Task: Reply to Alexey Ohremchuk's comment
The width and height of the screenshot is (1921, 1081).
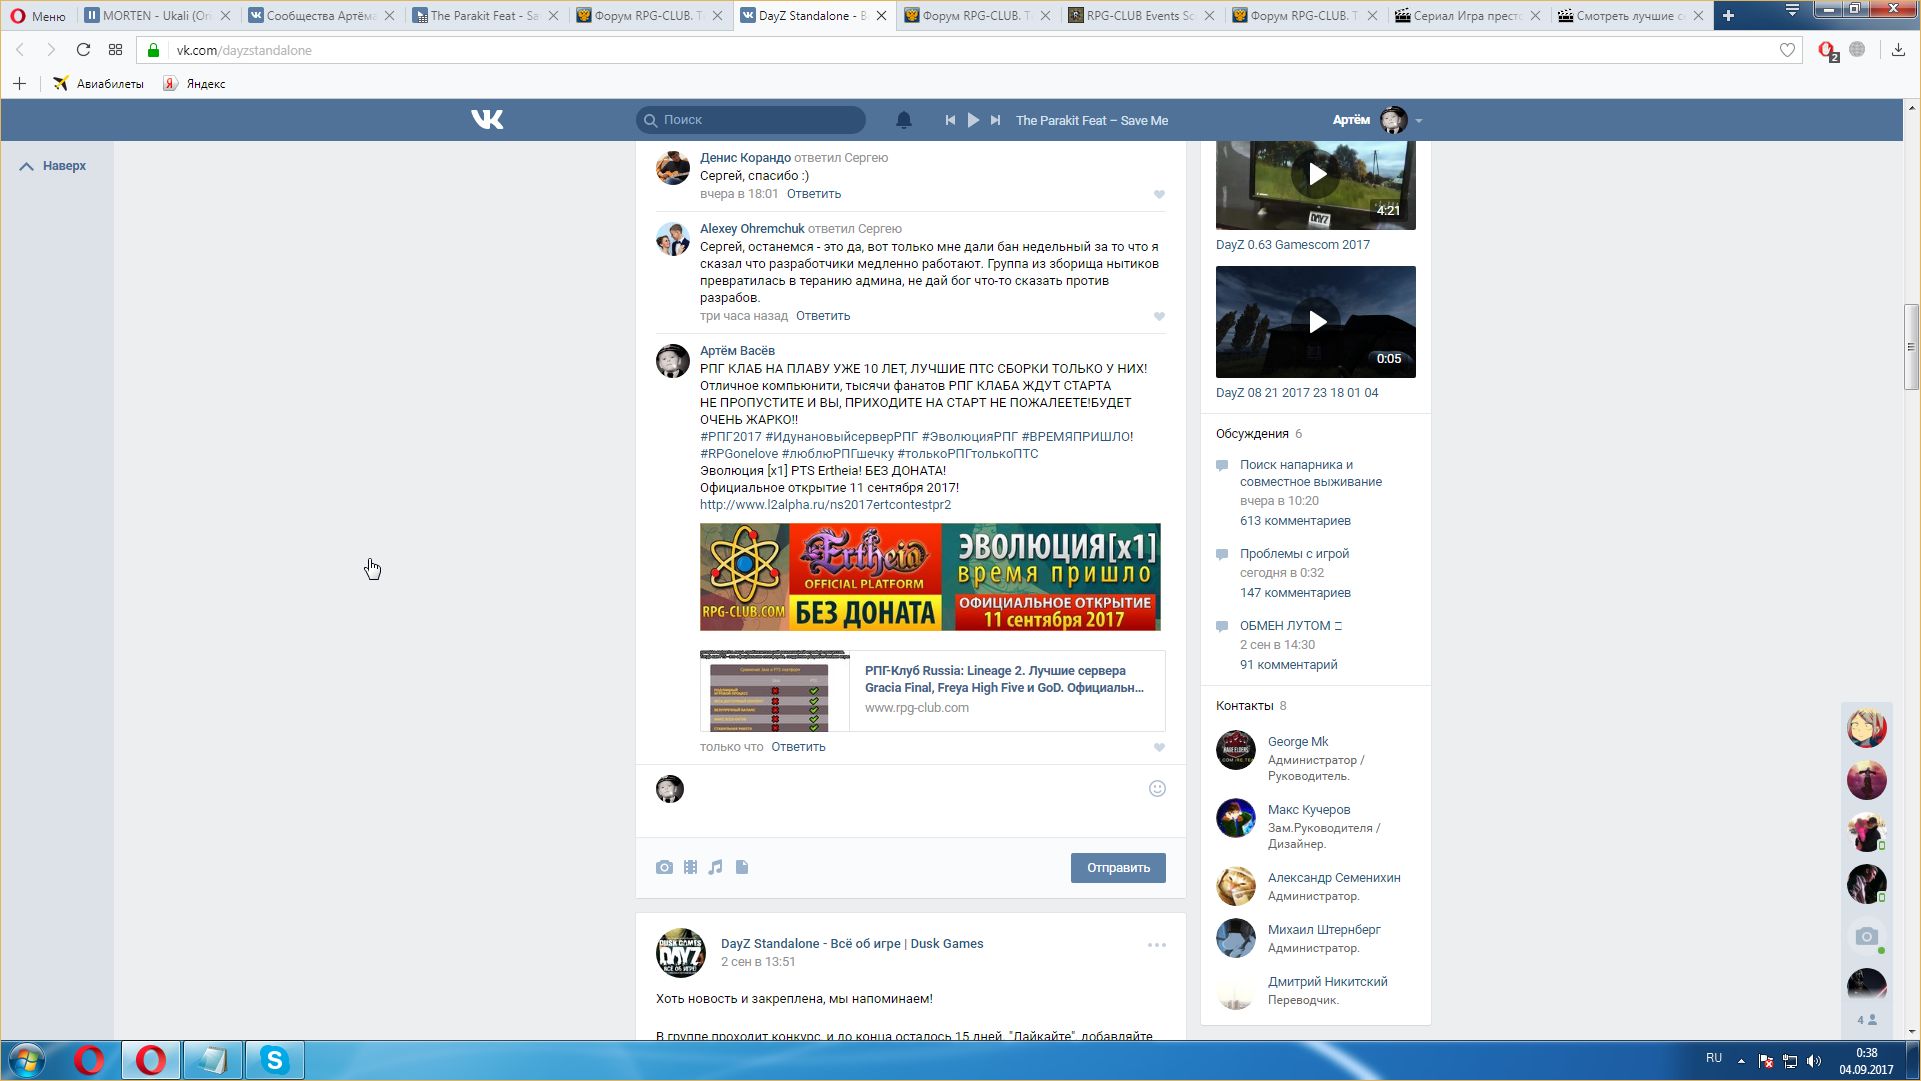Action: point(823,316)
